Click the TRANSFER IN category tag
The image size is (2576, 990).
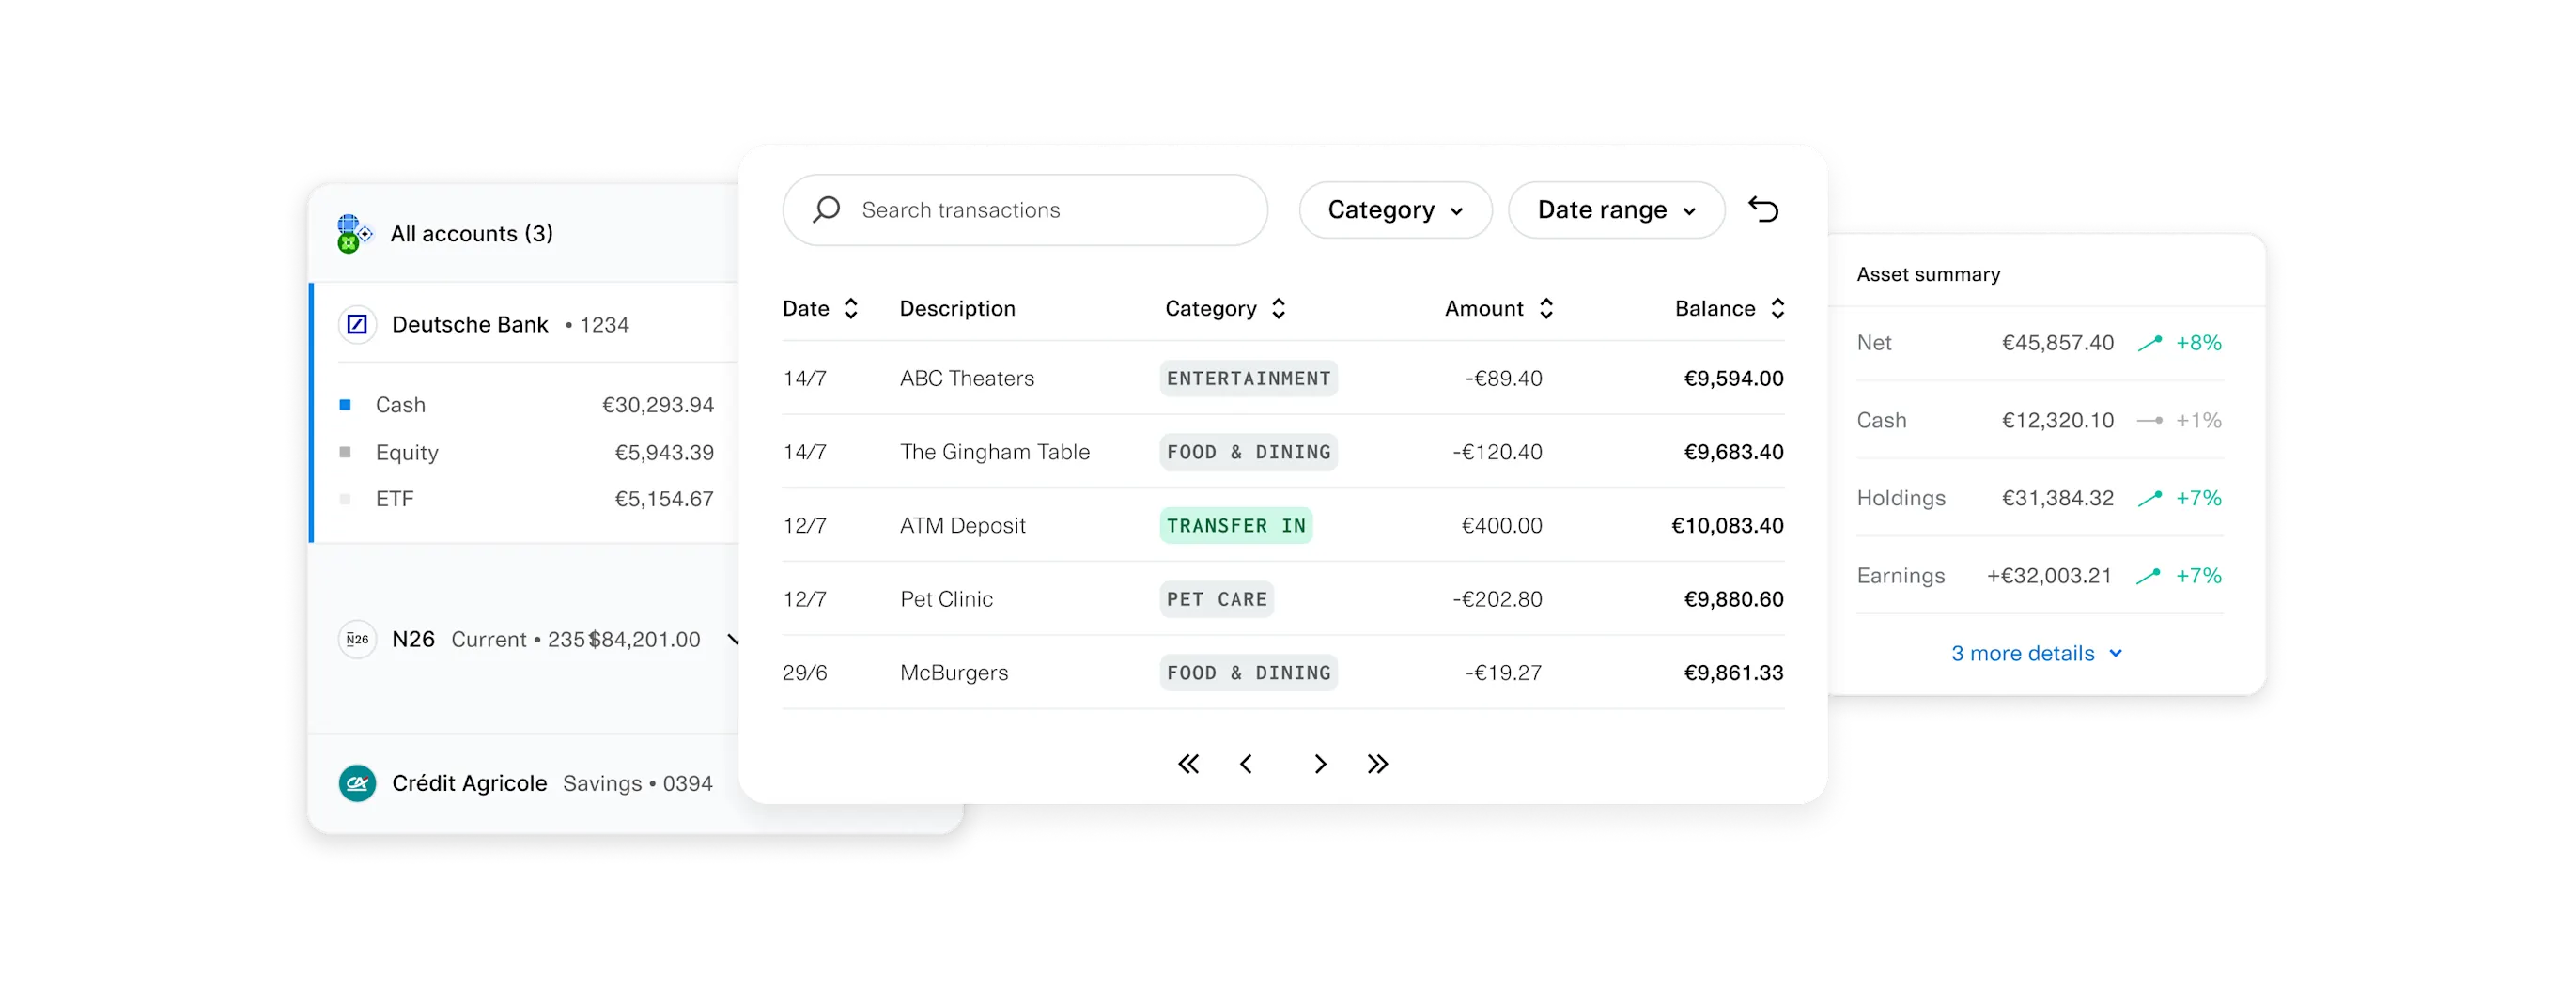pyautogui.click(x=1236, y=526)
